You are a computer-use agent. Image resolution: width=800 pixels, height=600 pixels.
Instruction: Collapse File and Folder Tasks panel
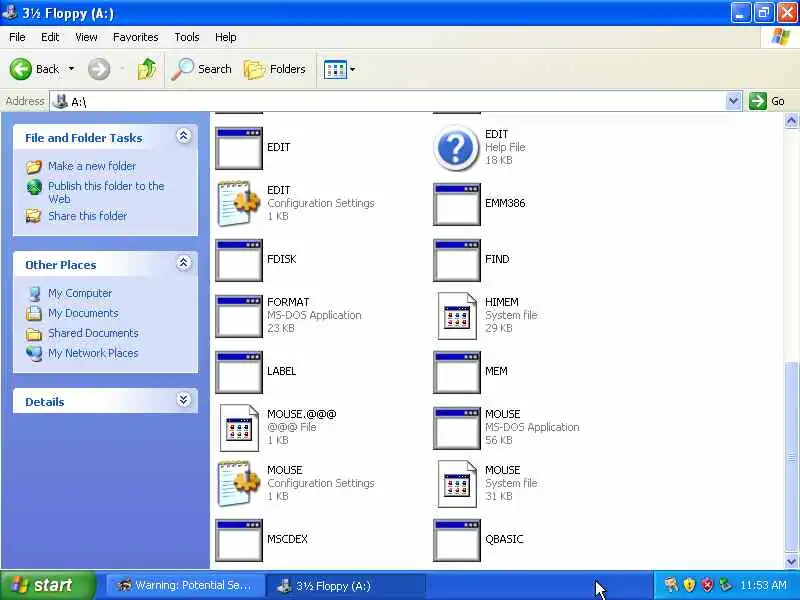[184, 136]
